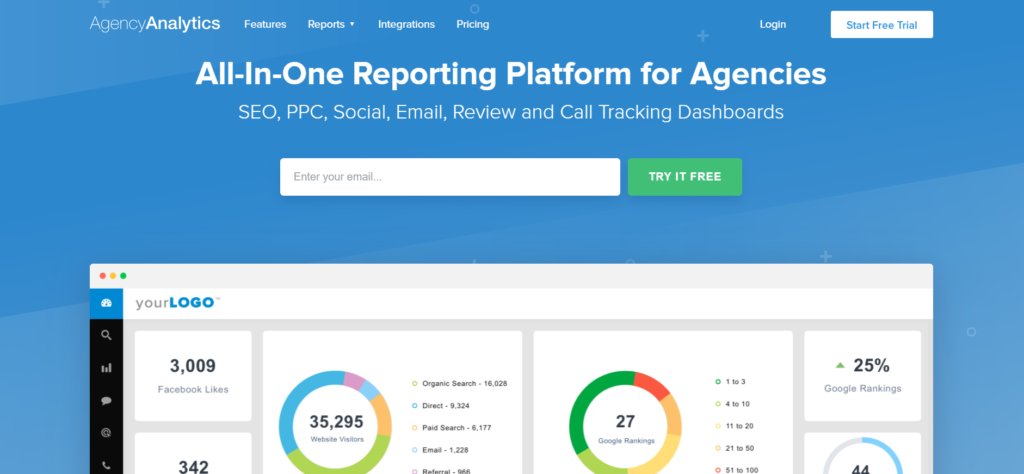The width and height of the screenshot is (1024, 474).
Task: Click the green mockup window dot
Action: coord(123,276)
